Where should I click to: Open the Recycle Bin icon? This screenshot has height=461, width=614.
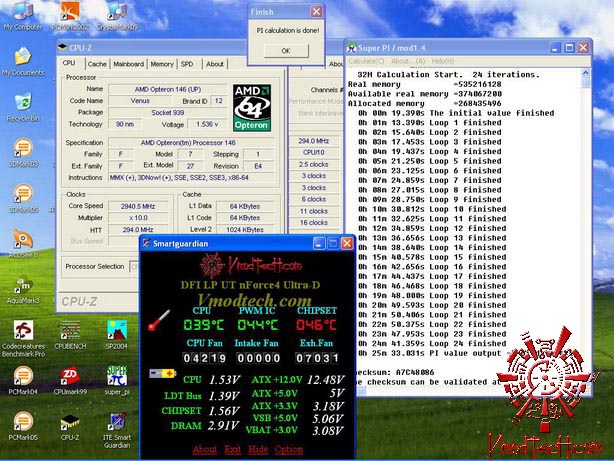(x=23, y=107)
